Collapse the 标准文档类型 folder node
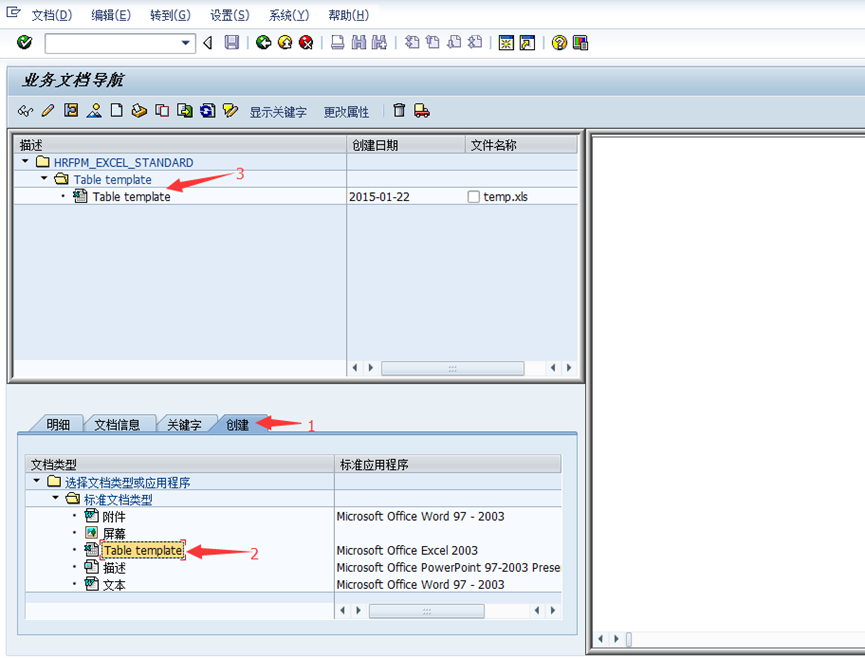This screenshot has width=865, height=658. click(x=55, y=498)
